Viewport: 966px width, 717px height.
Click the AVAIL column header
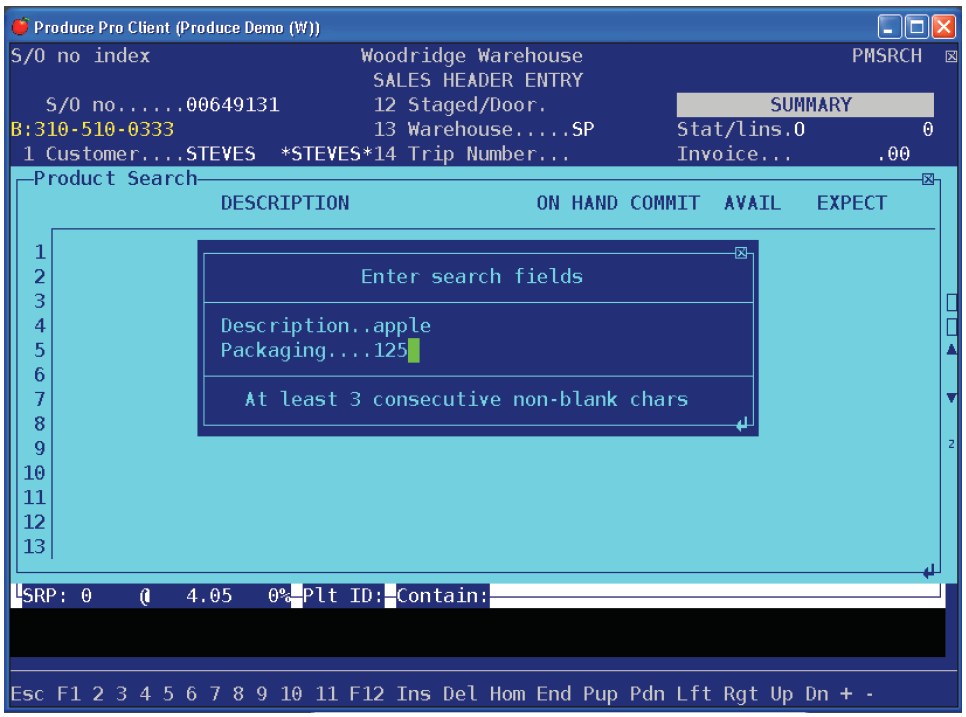(752, 203)
